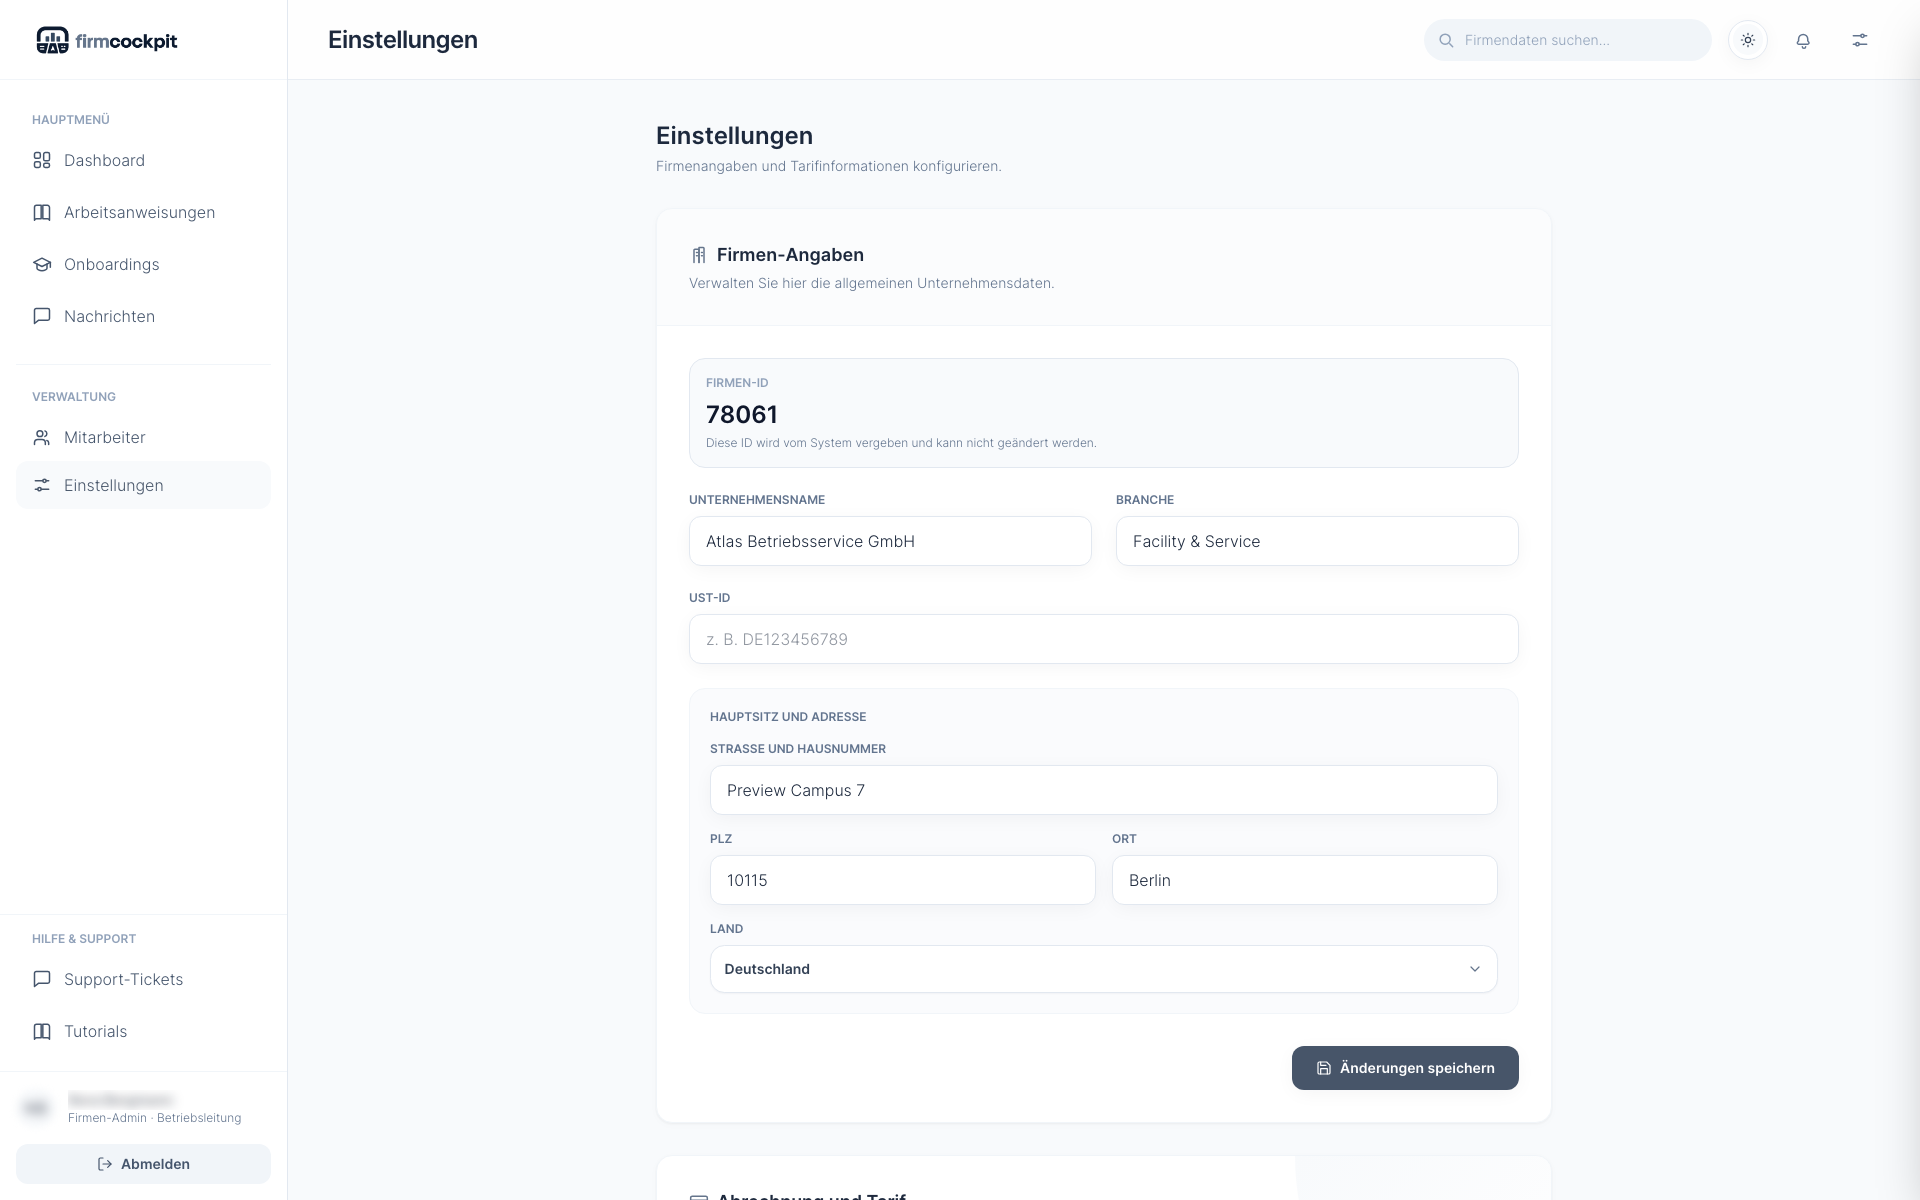Select the Onboardings graduation cap icon

click(41, 264)
